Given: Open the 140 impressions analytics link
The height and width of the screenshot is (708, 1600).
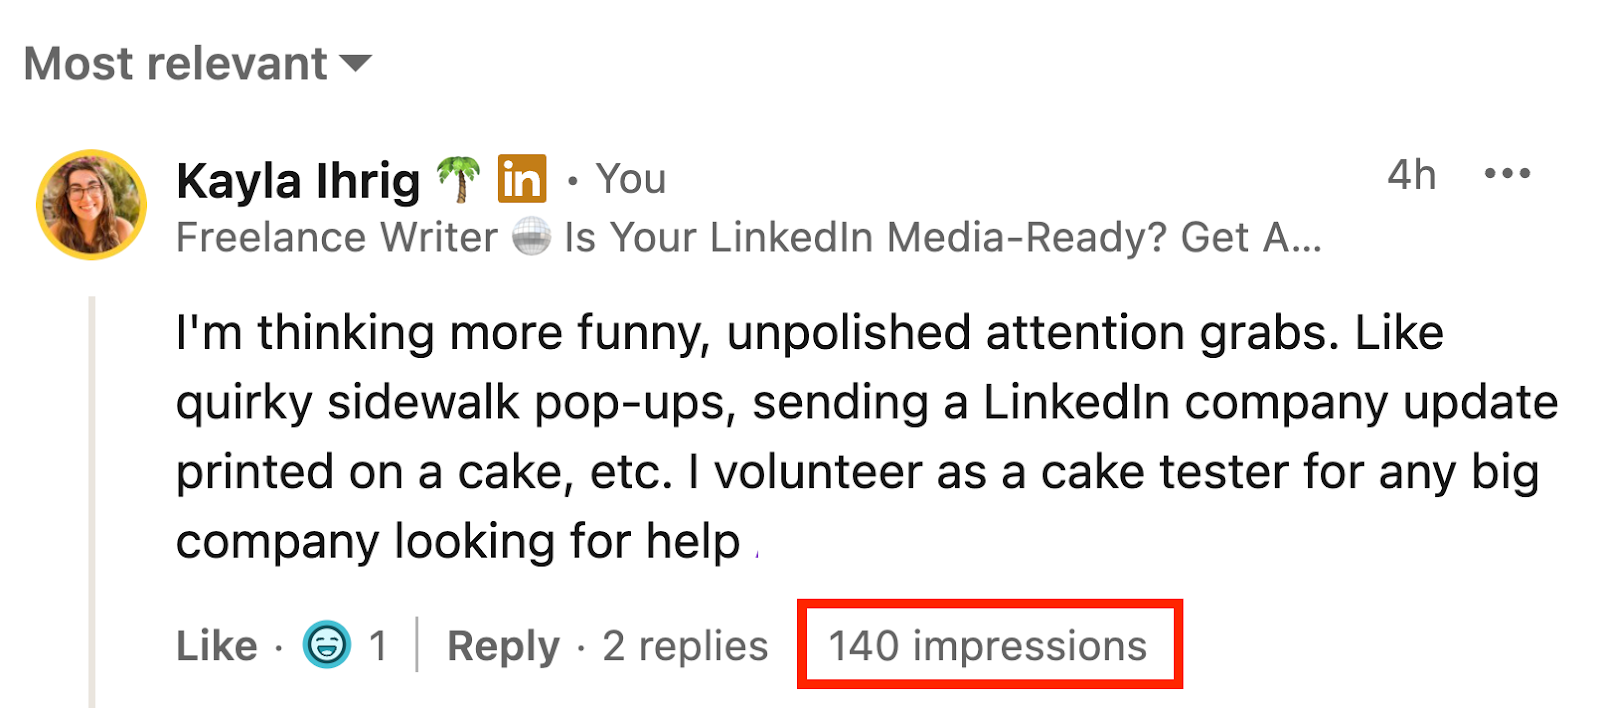Looking at the screenshot, I should (x=988, y=645).
